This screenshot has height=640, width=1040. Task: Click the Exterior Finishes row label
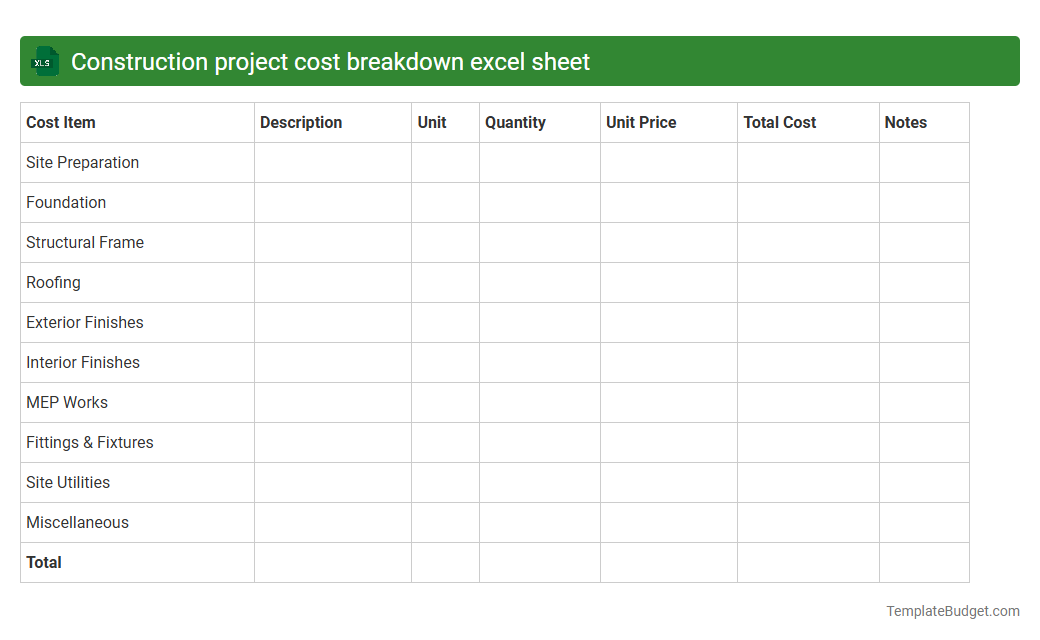click(x=84, y=322)
